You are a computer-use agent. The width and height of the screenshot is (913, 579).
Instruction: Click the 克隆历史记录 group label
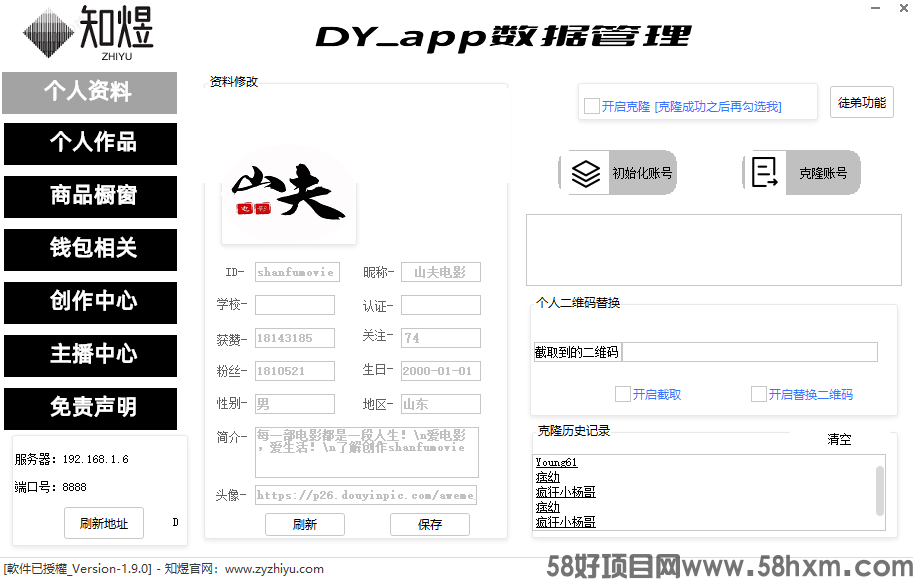pyautogui.click(x=574, y=430)
